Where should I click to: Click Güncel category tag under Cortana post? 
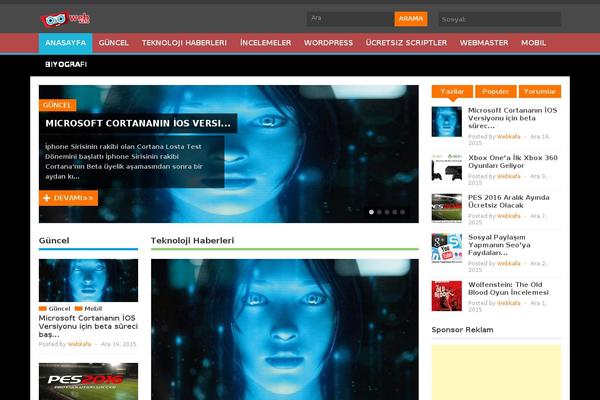pos(59,309)
